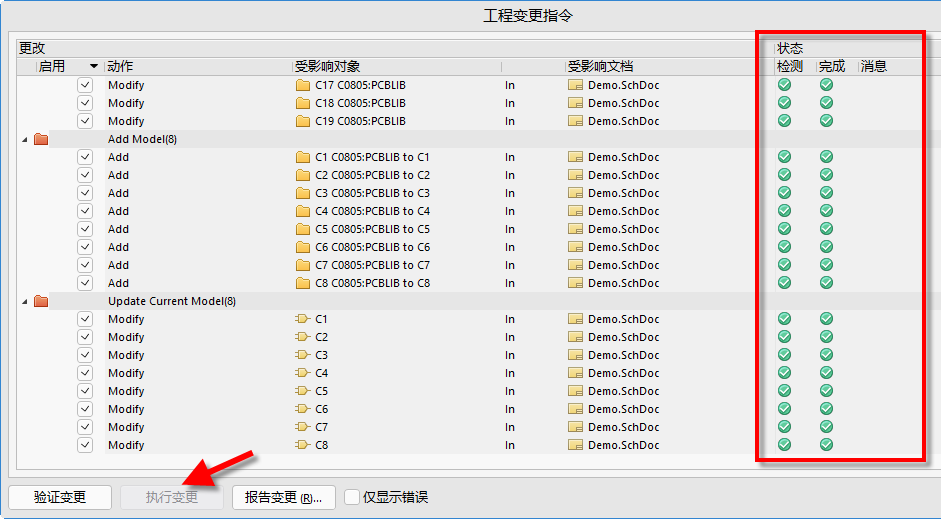Click the Demo.SchDoc document icon in C19 row
The width and height of the screenshot is (941, 519).
pyautogui.click(x=575, y=121)
